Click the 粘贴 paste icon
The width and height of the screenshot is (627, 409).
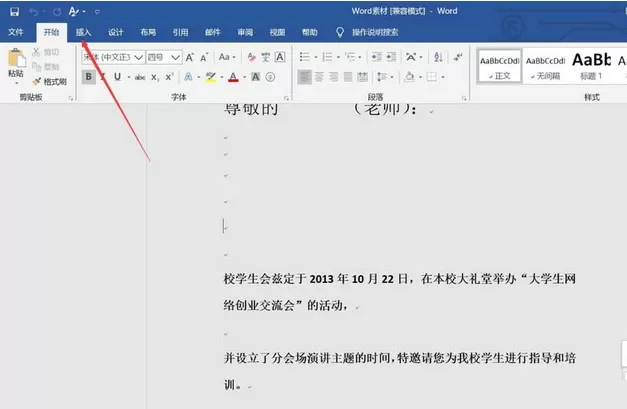[x=16, y=59]
